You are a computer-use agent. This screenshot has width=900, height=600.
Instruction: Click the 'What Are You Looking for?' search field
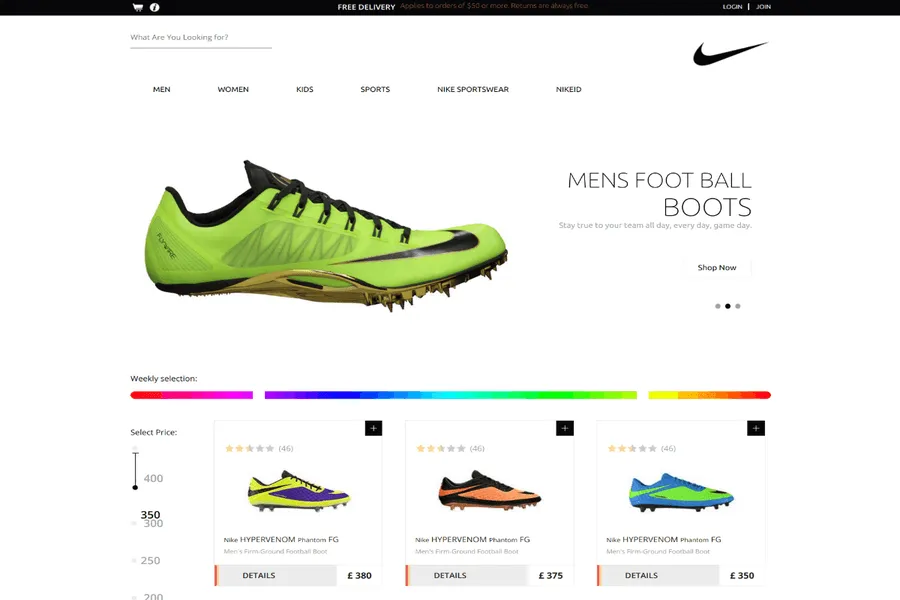pyautogui.click(x=200, y=38)
